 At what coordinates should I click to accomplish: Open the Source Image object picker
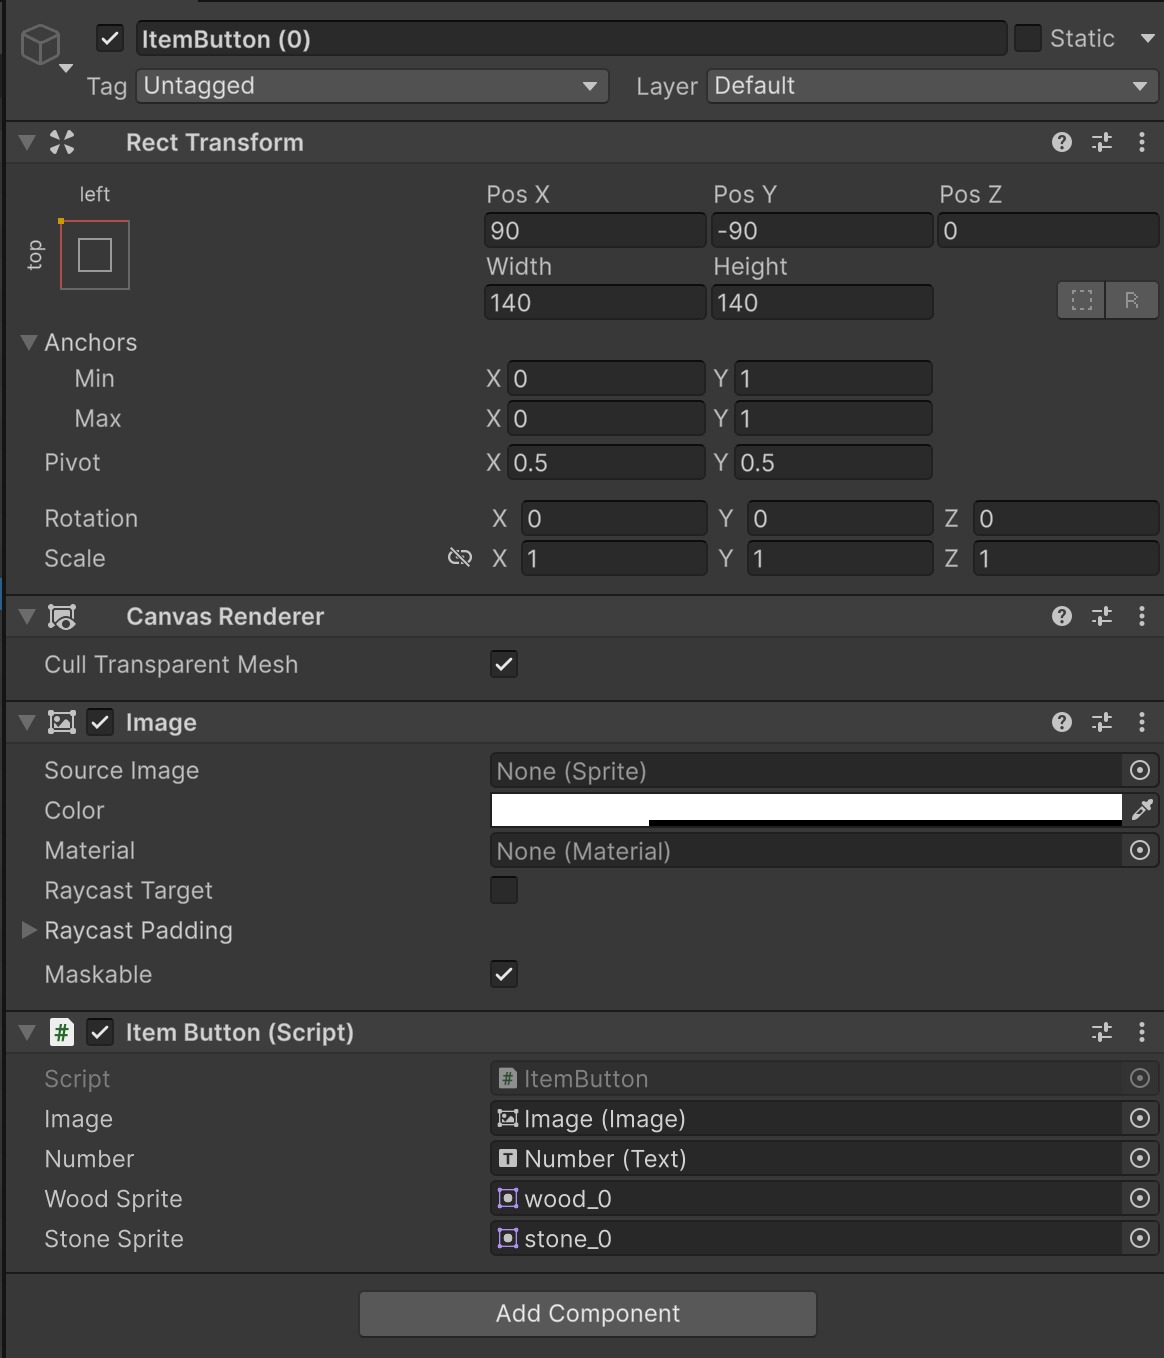click(1140, 771)
